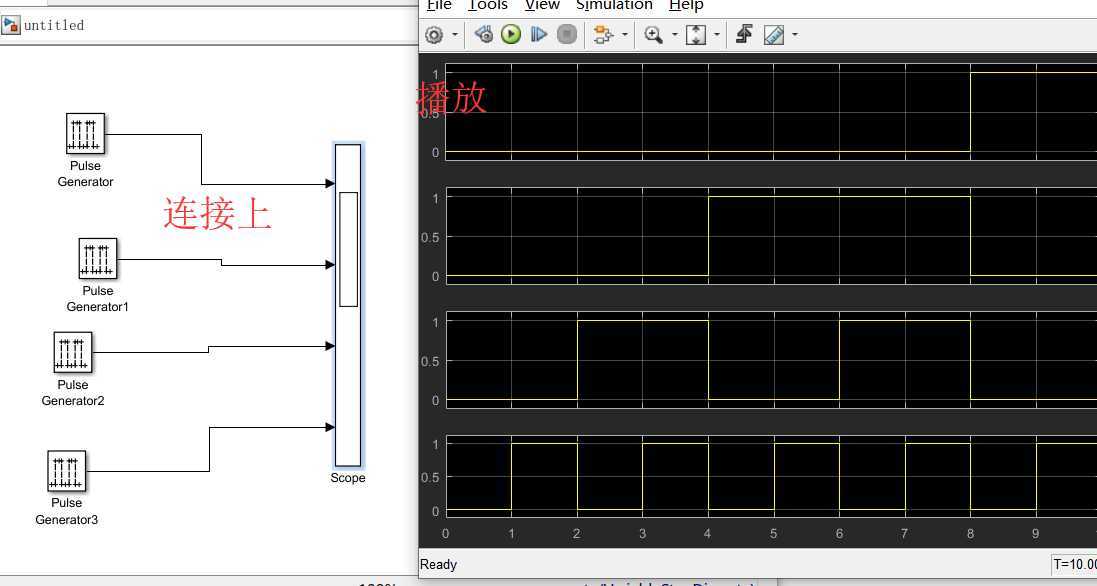The image size is (1097, 586).
Task: Select the Pulse Generator3 block
Action: point(66,471)
